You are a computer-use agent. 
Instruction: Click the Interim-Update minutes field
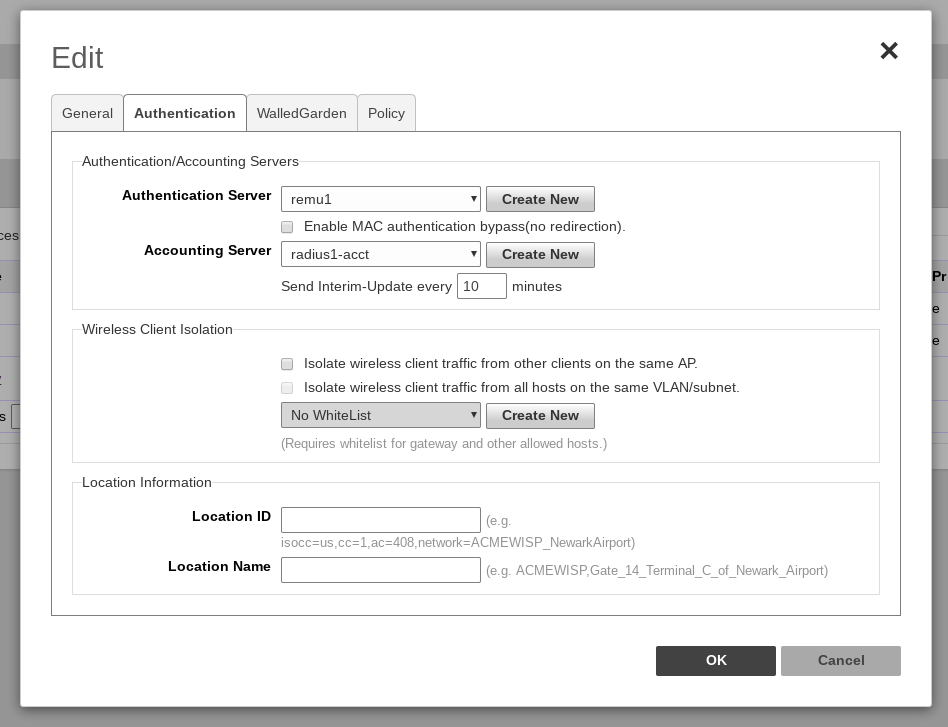click(481, 286)
